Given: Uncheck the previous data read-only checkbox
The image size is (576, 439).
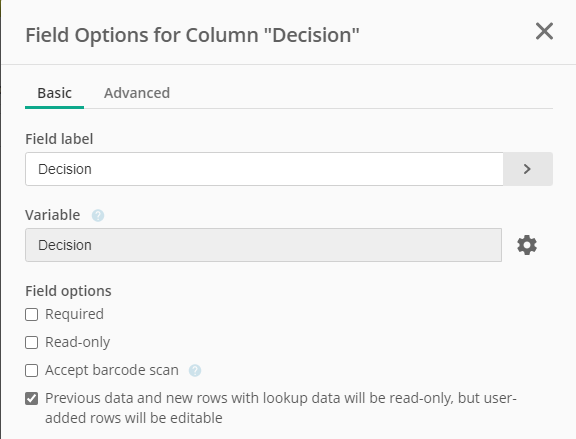Looking at the screenshot, I should [32, 398].
